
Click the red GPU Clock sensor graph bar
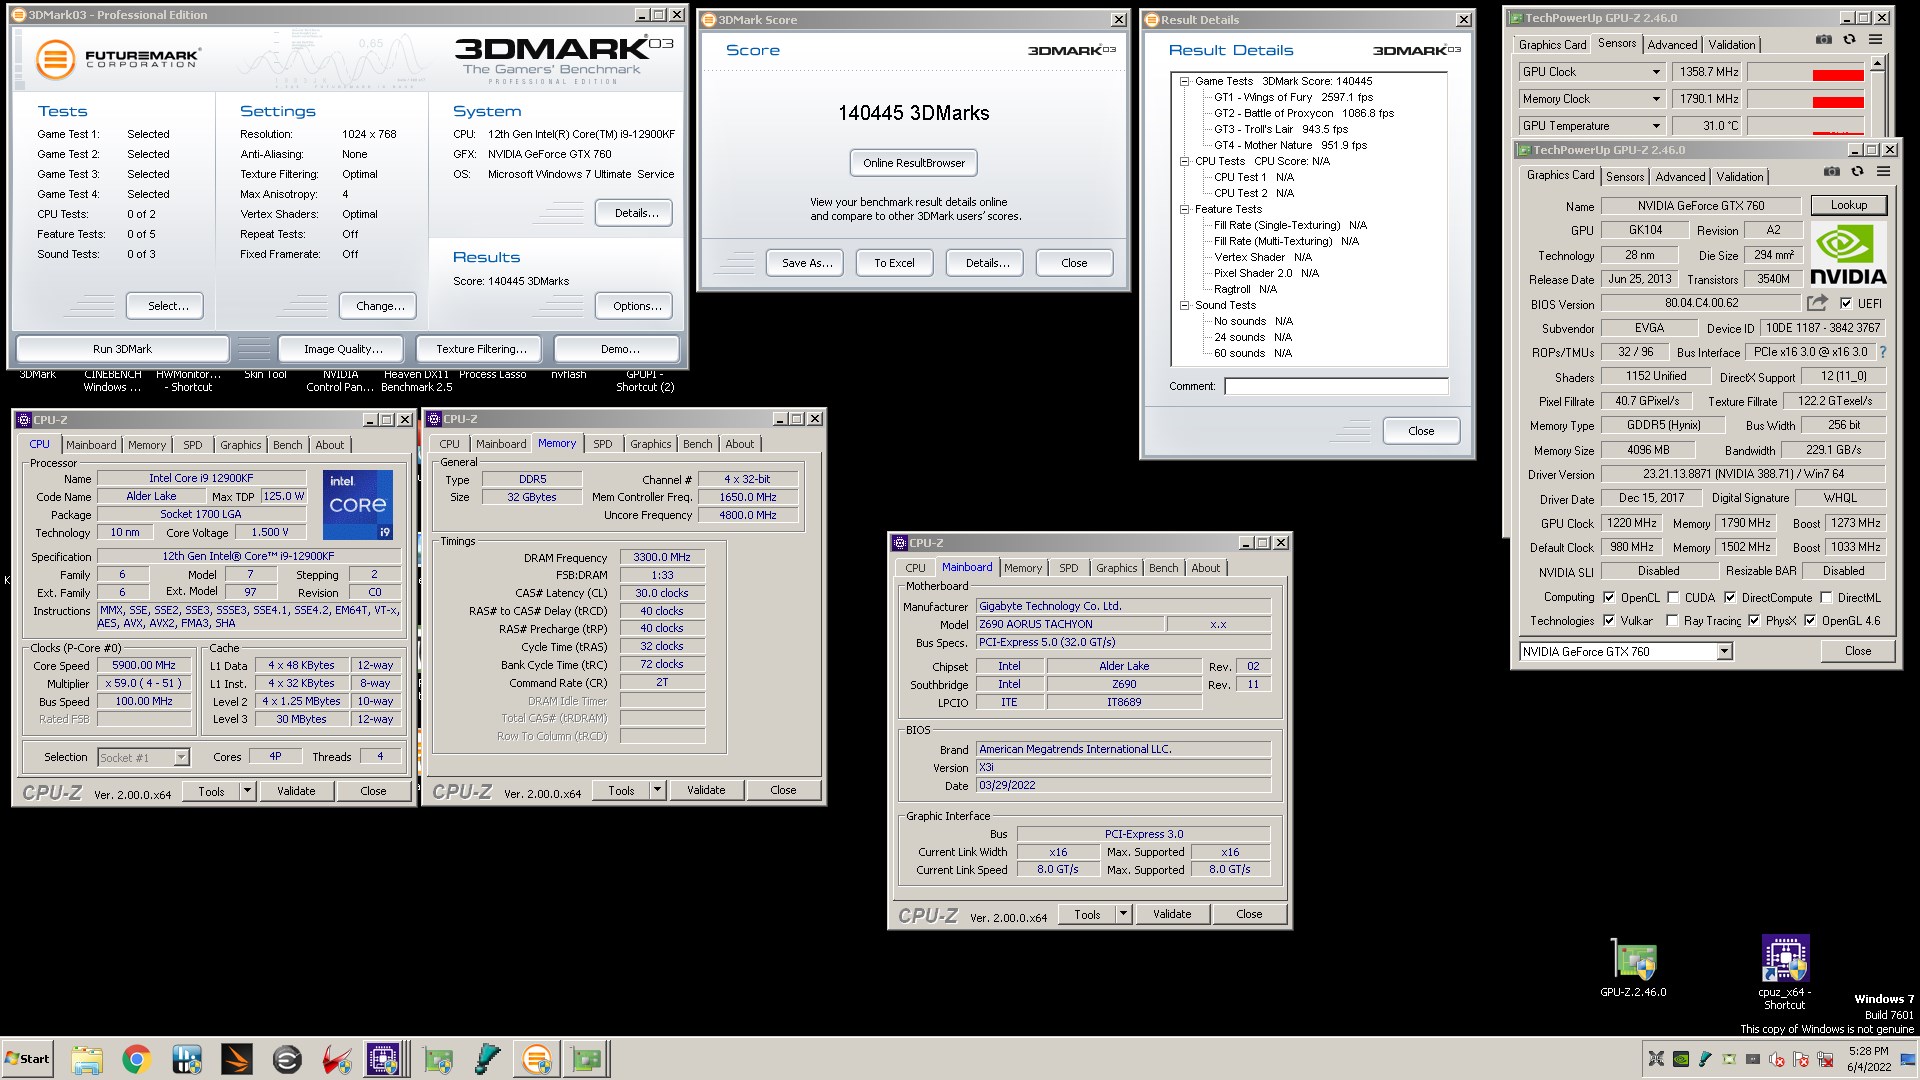[1838, 75]
